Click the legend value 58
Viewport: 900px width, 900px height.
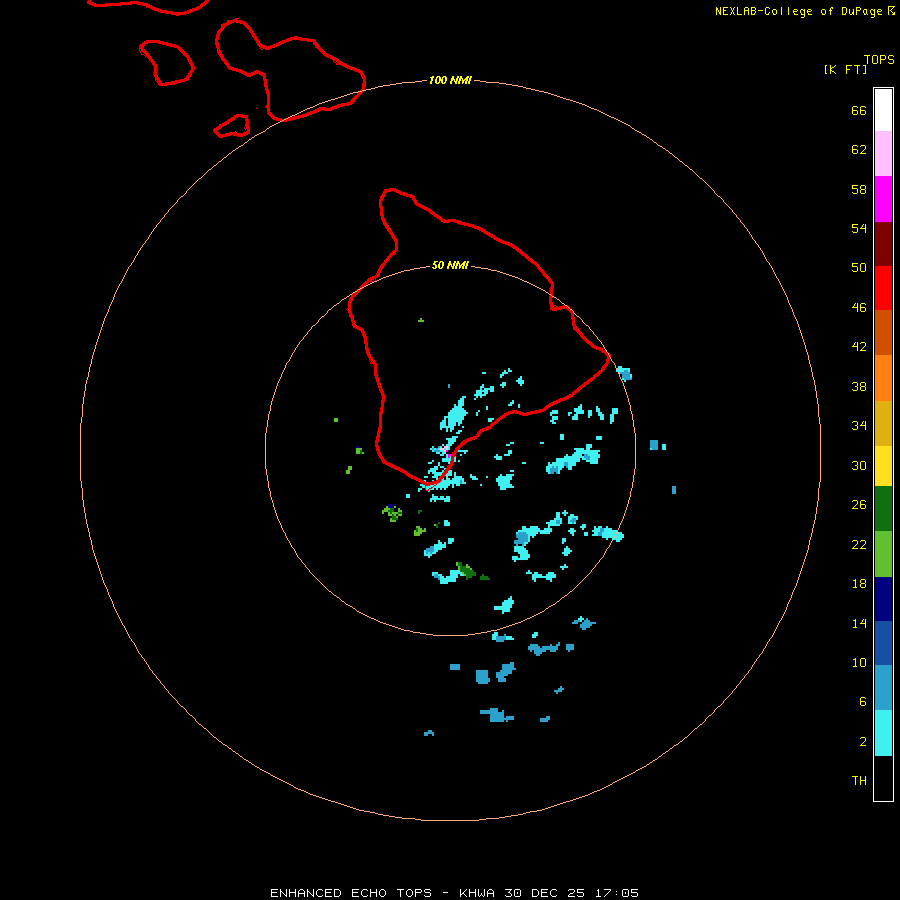[859, 189]
